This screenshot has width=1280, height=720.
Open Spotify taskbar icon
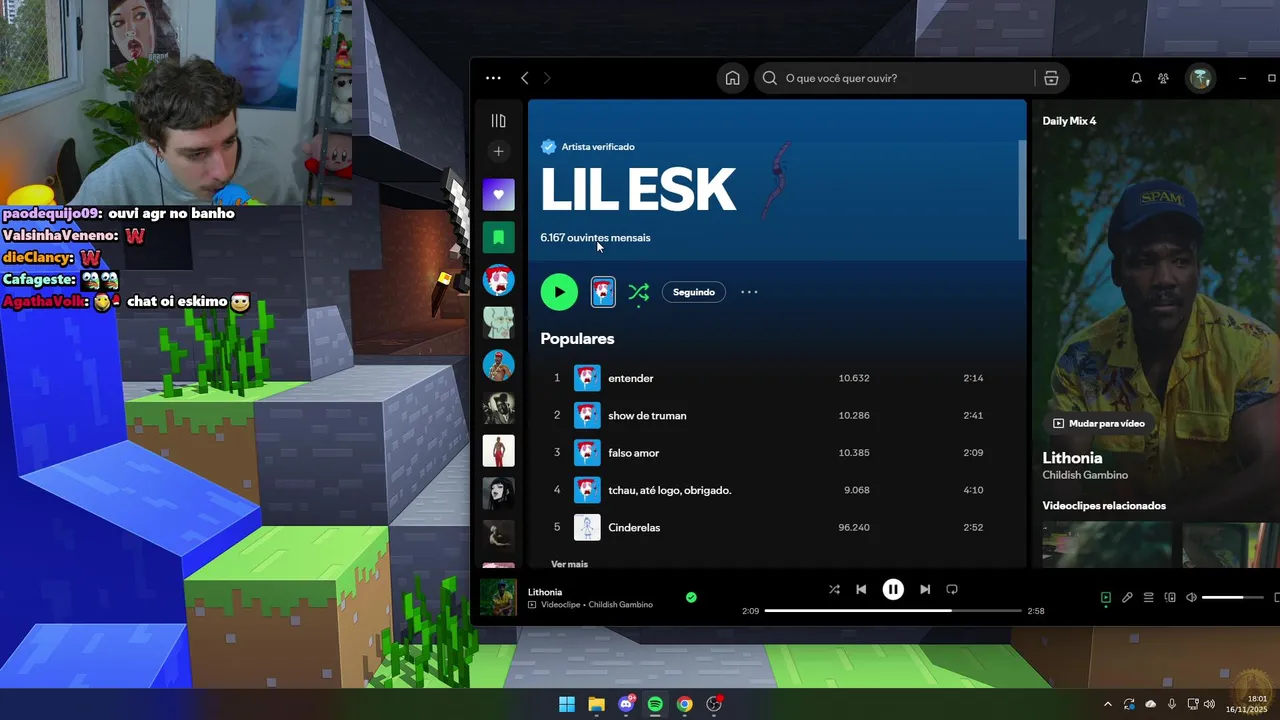(655, 704)
